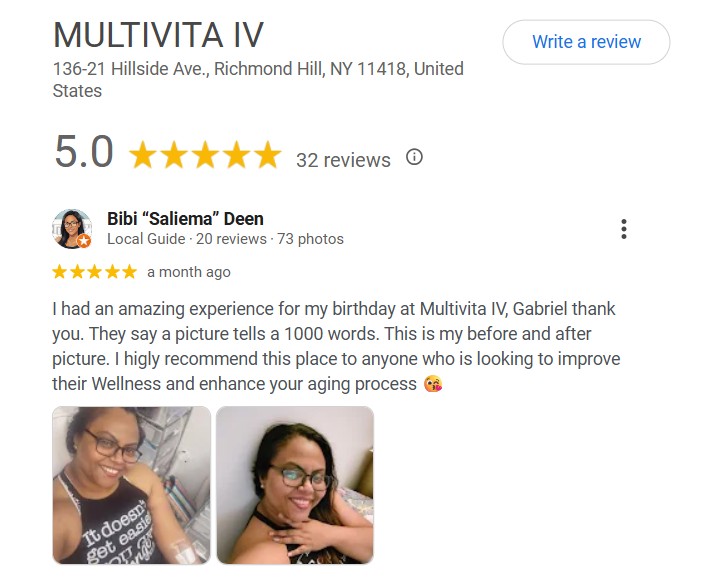
Task: Click the large five-star overall rating
Action: [205, 155]
